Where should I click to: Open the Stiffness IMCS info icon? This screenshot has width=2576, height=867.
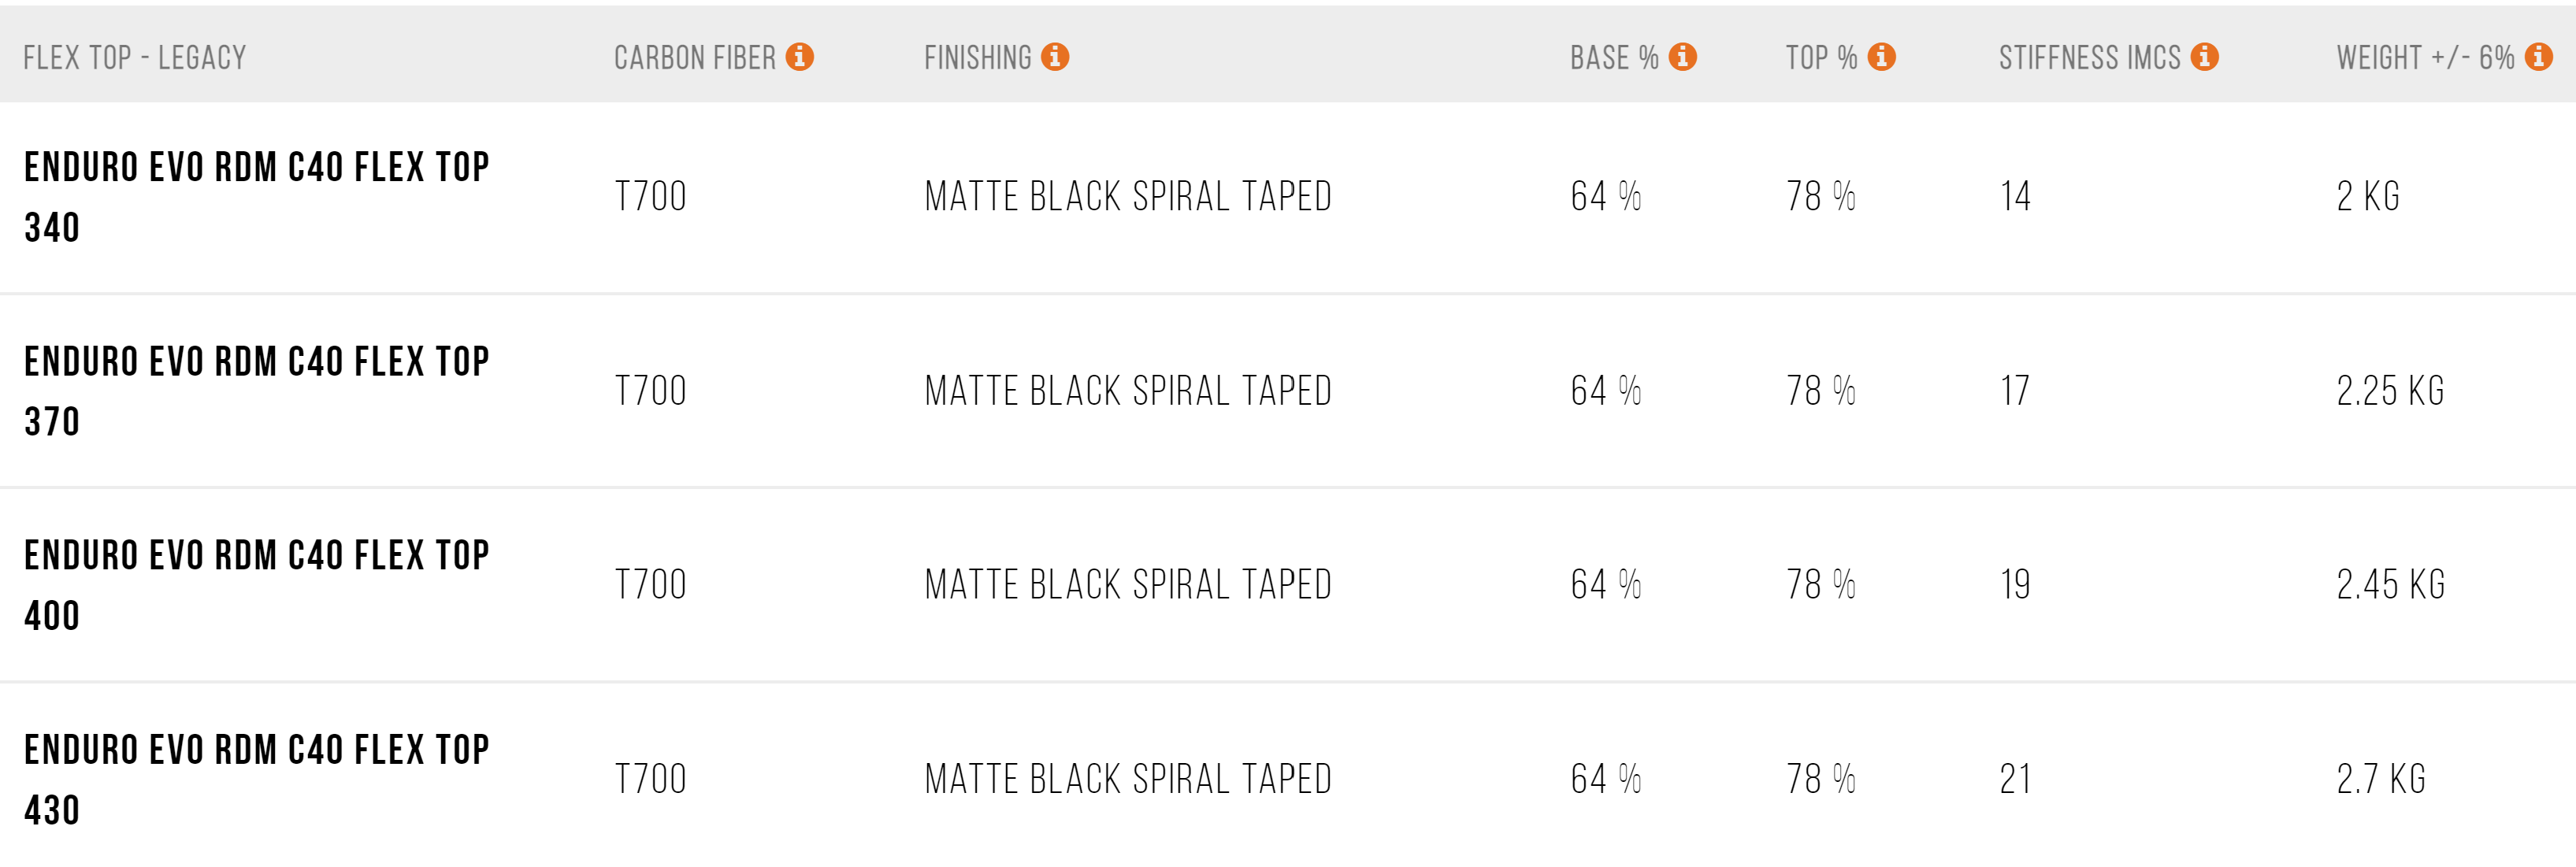click(2205, 57)
